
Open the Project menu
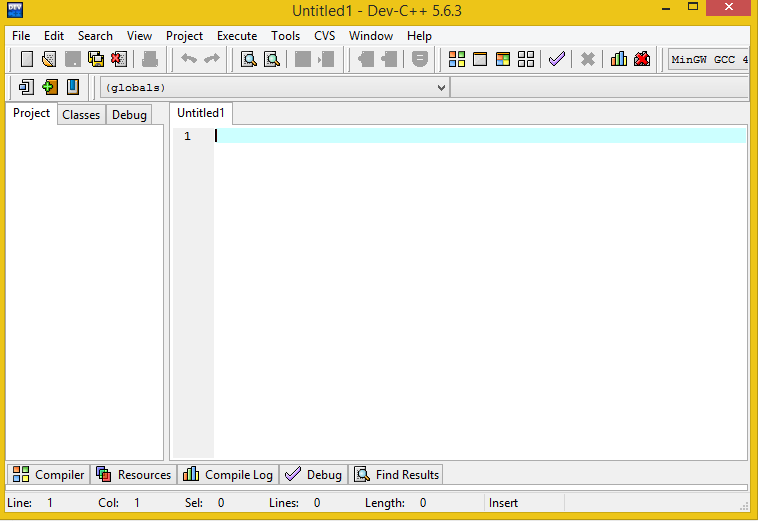point(184,36)
